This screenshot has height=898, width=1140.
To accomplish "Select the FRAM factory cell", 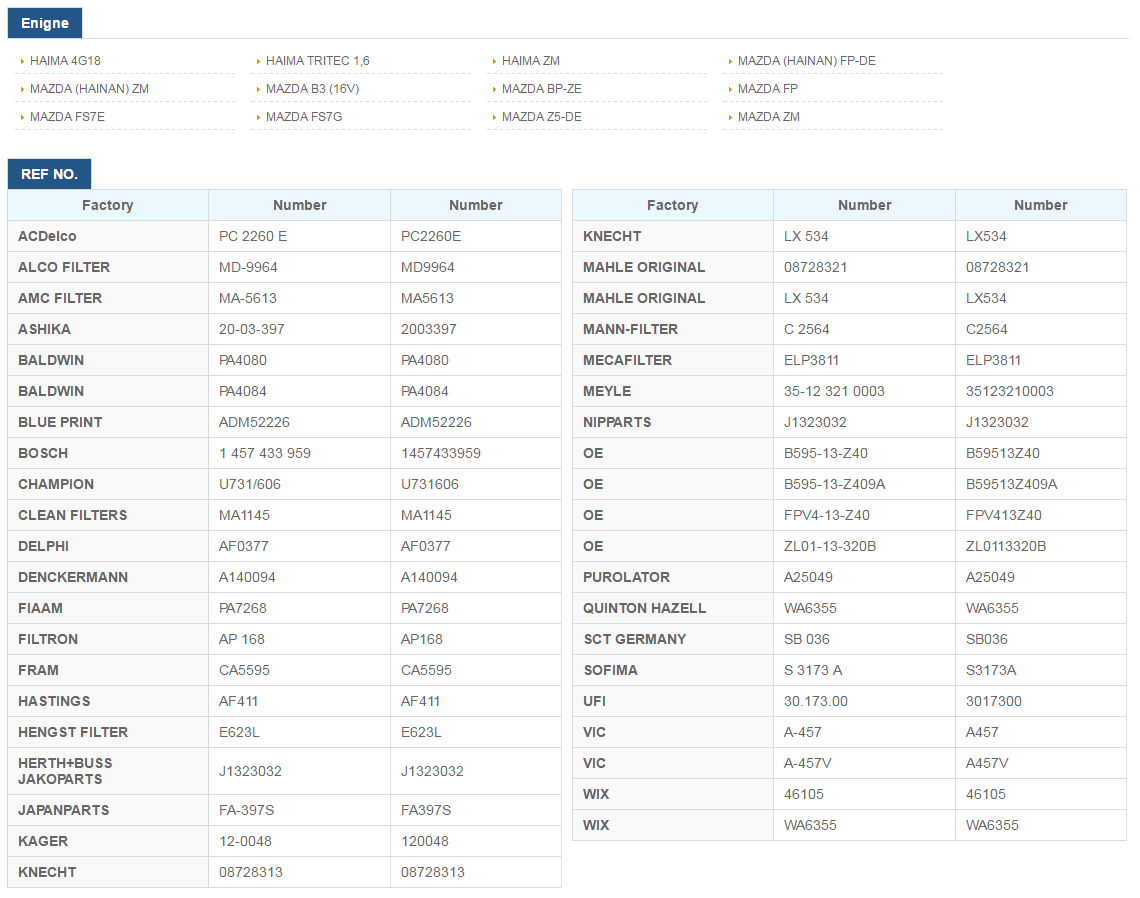I will (108, 670).
